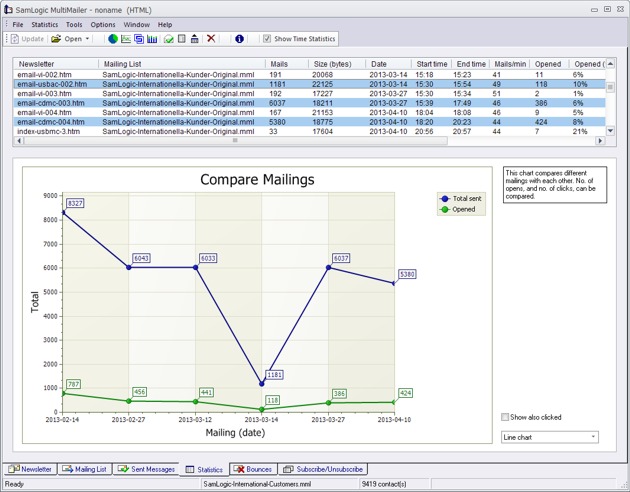
Task: Click the red X delete icon
Action: tap(211, 39)
